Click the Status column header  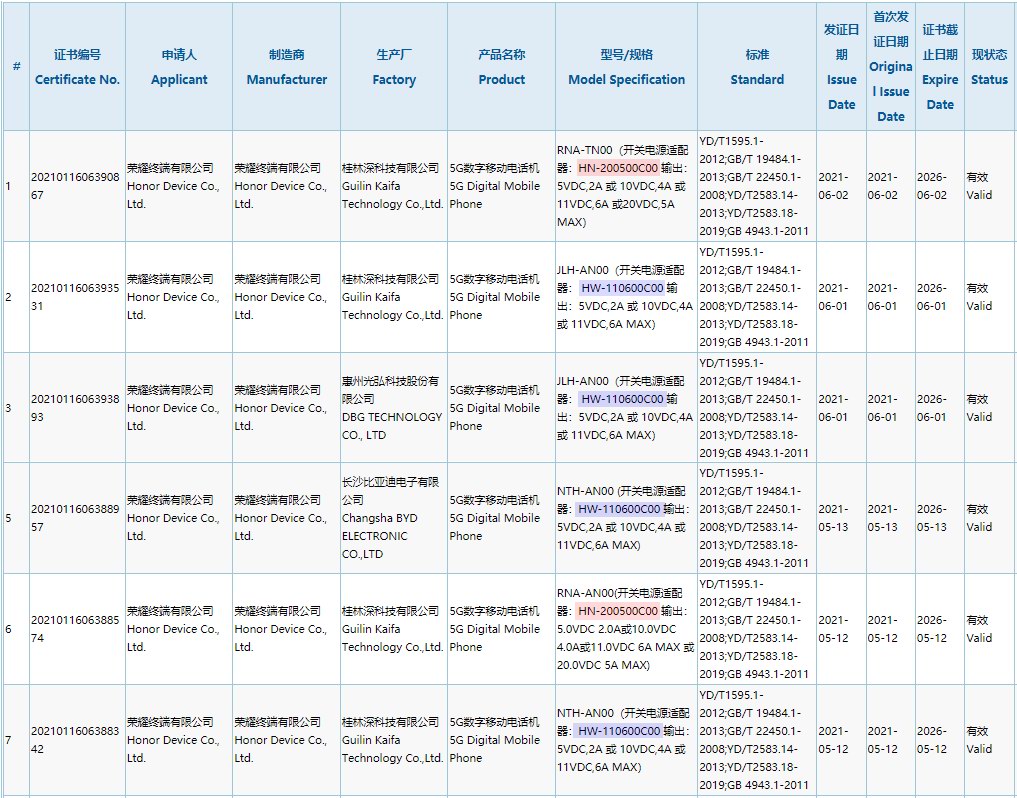point(989,67)
